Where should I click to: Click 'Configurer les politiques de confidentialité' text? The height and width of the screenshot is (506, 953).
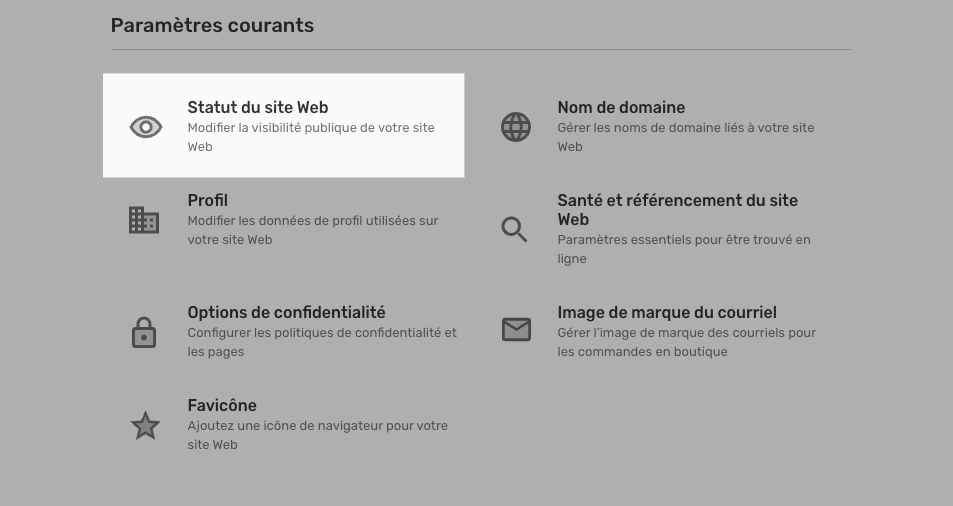[x=322, y=342]
